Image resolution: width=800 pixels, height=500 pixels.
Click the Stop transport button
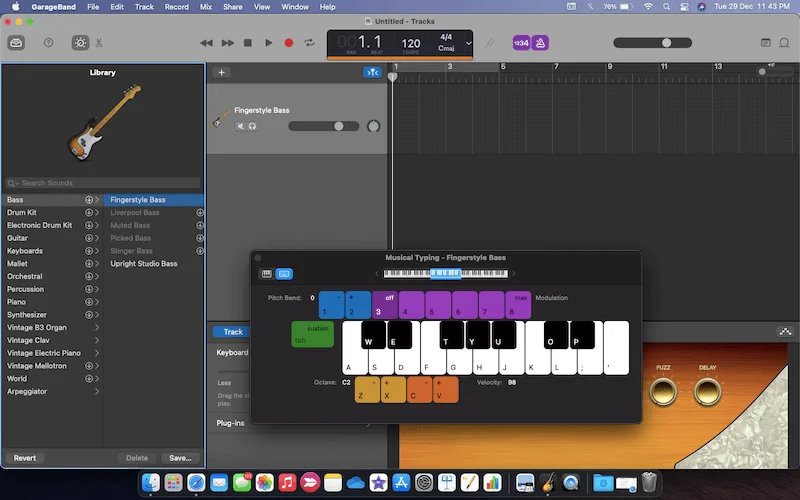(248, 43)
